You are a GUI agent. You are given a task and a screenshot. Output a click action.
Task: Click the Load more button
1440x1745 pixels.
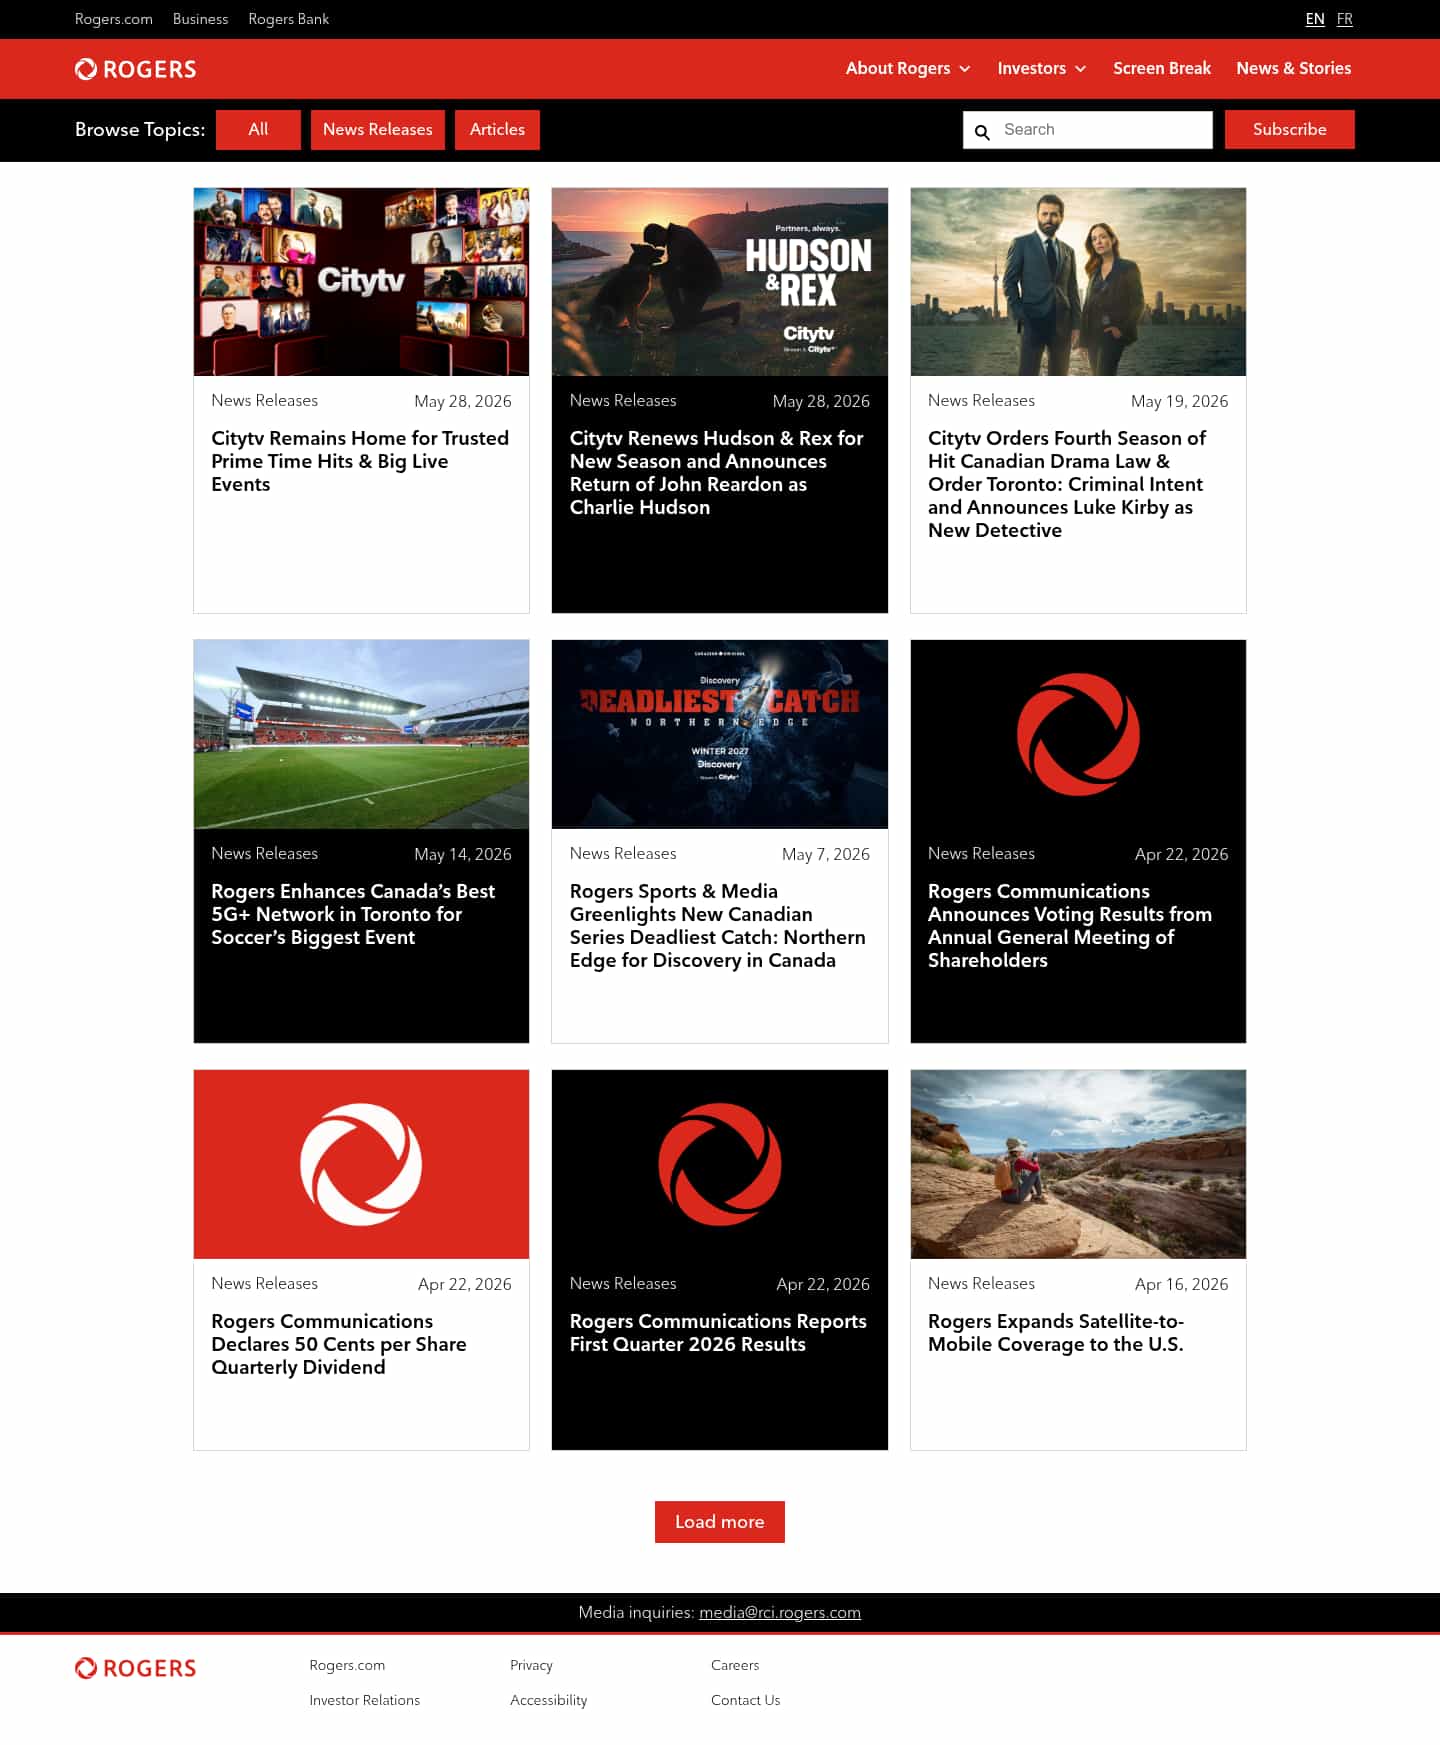tap(720, 1522)
